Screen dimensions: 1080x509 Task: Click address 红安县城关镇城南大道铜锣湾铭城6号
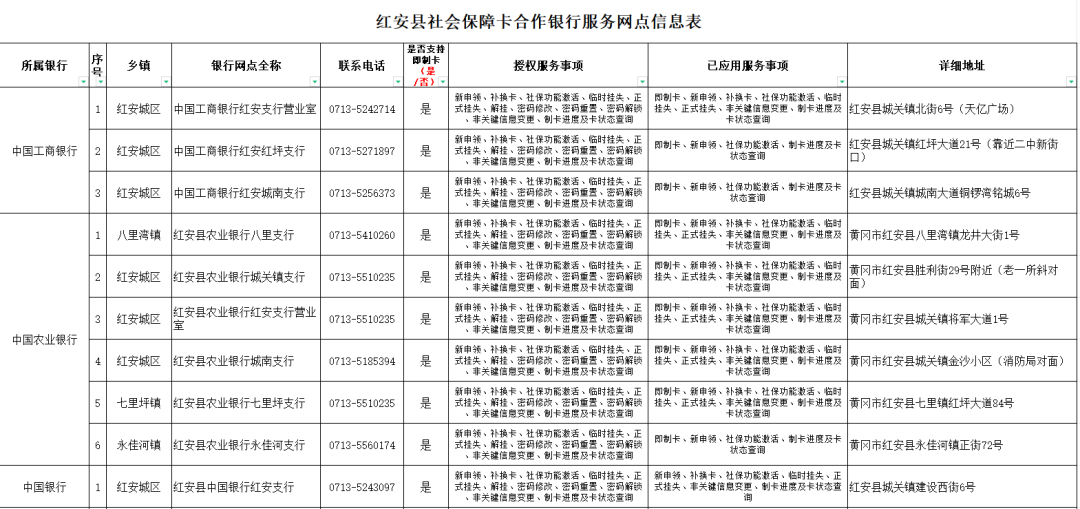pyautogui.click(x=963, y=193)
